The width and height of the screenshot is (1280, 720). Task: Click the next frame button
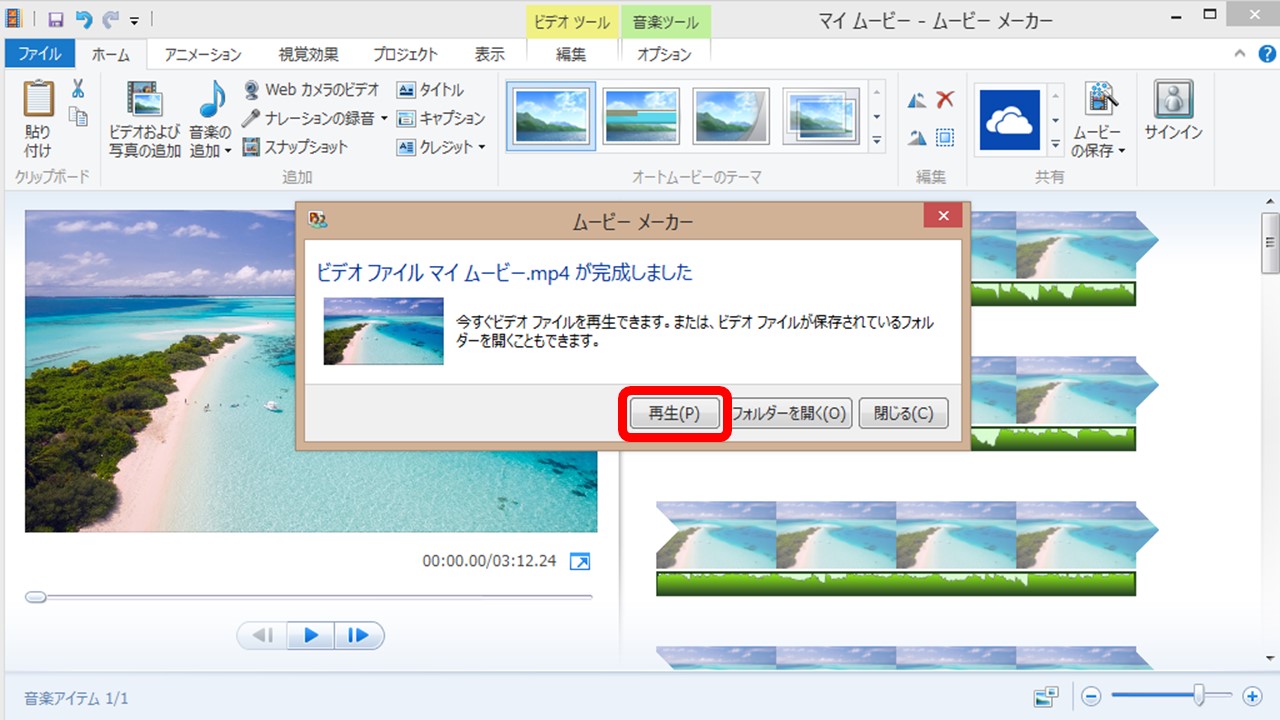click(x=359, y=635)
